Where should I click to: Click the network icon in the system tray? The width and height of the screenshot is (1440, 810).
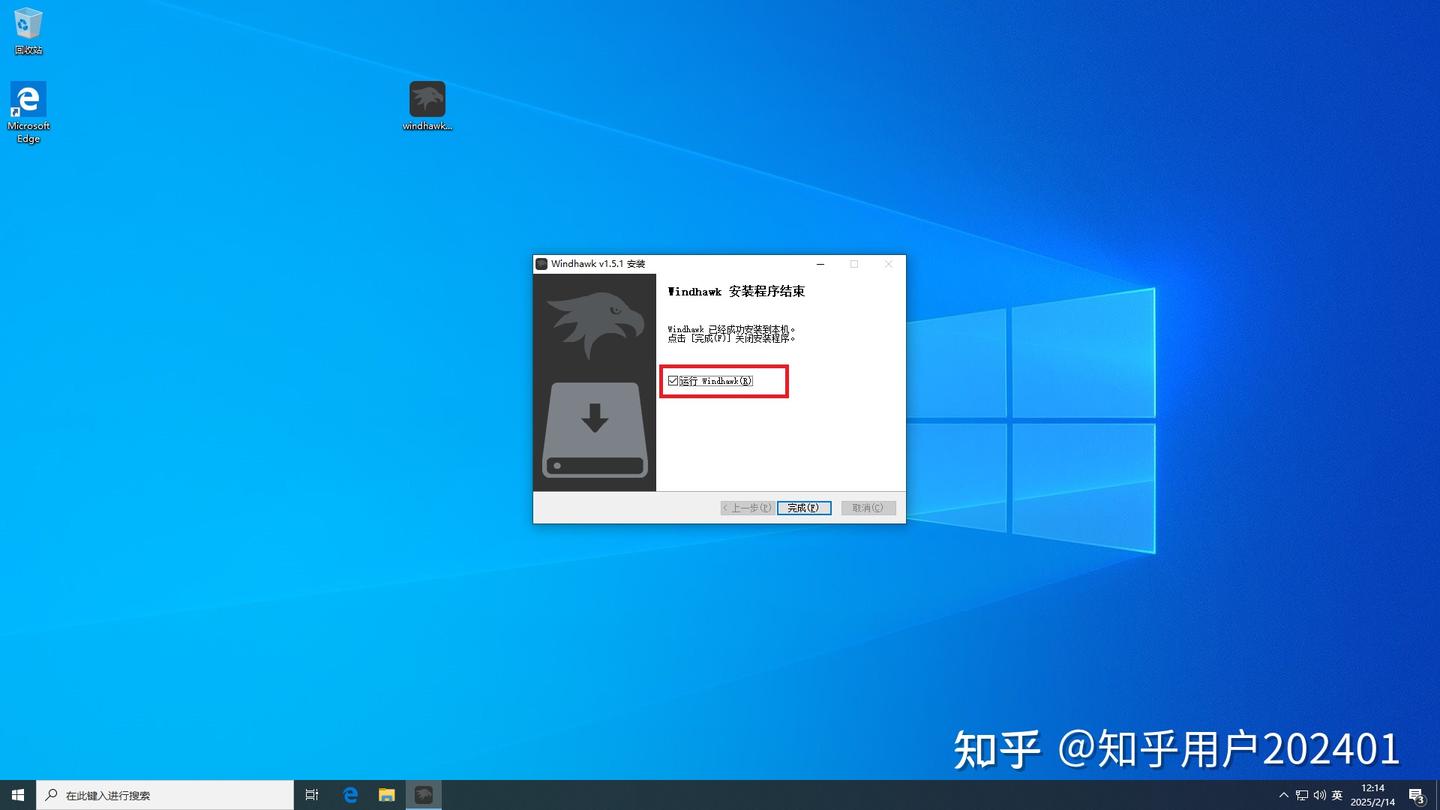click(1300, 794)
